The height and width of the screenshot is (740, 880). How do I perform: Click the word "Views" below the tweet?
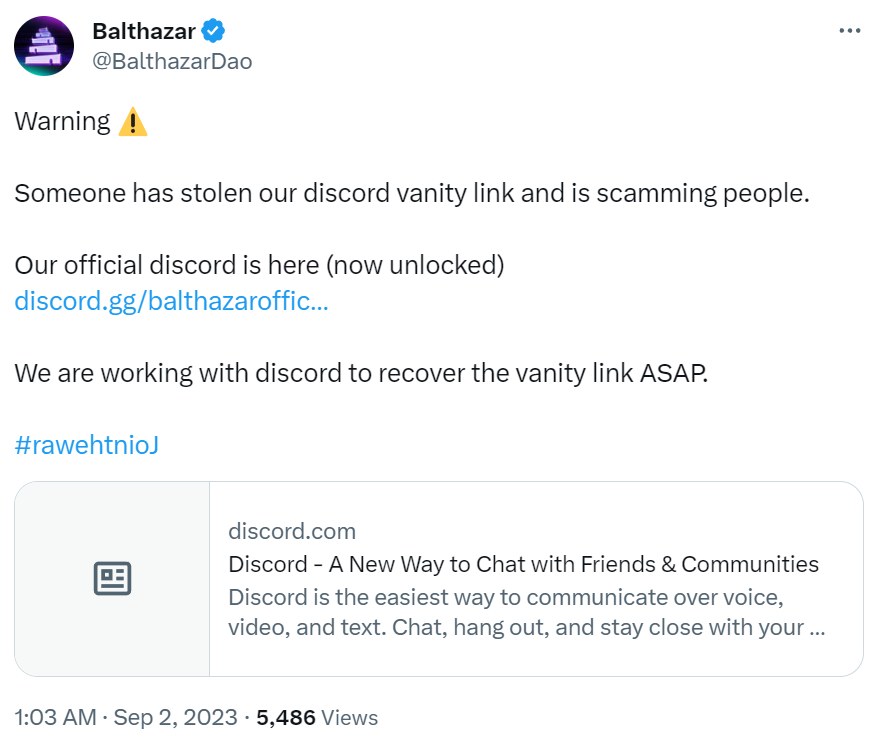pyautogui.click(x=350, y=717)
